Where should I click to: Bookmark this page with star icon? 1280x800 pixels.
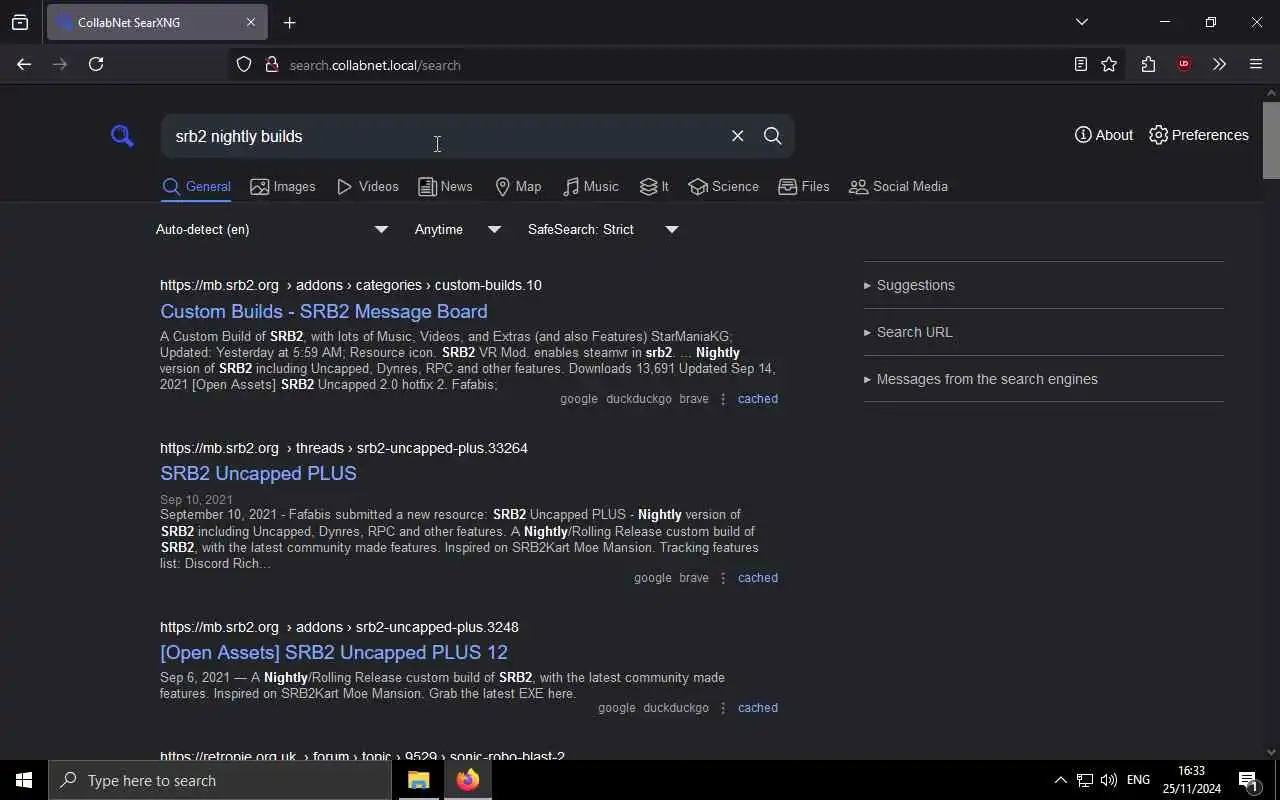[1109, 65]
